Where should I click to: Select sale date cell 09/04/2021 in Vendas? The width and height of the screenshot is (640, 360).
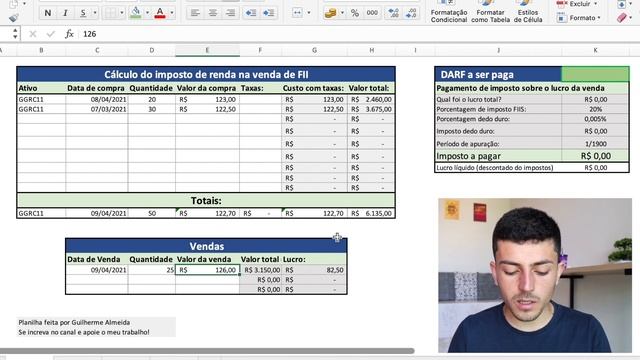(97, 270)
